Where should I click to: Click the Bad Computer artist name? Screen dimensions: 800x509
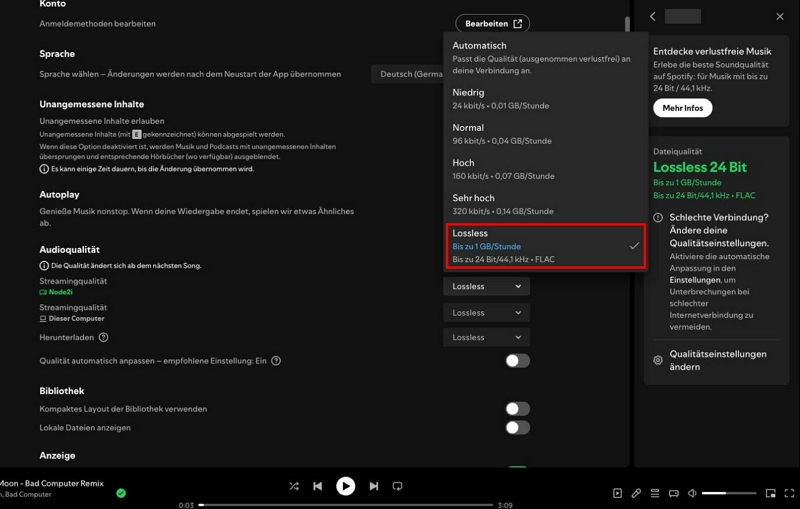pos(26,494)
